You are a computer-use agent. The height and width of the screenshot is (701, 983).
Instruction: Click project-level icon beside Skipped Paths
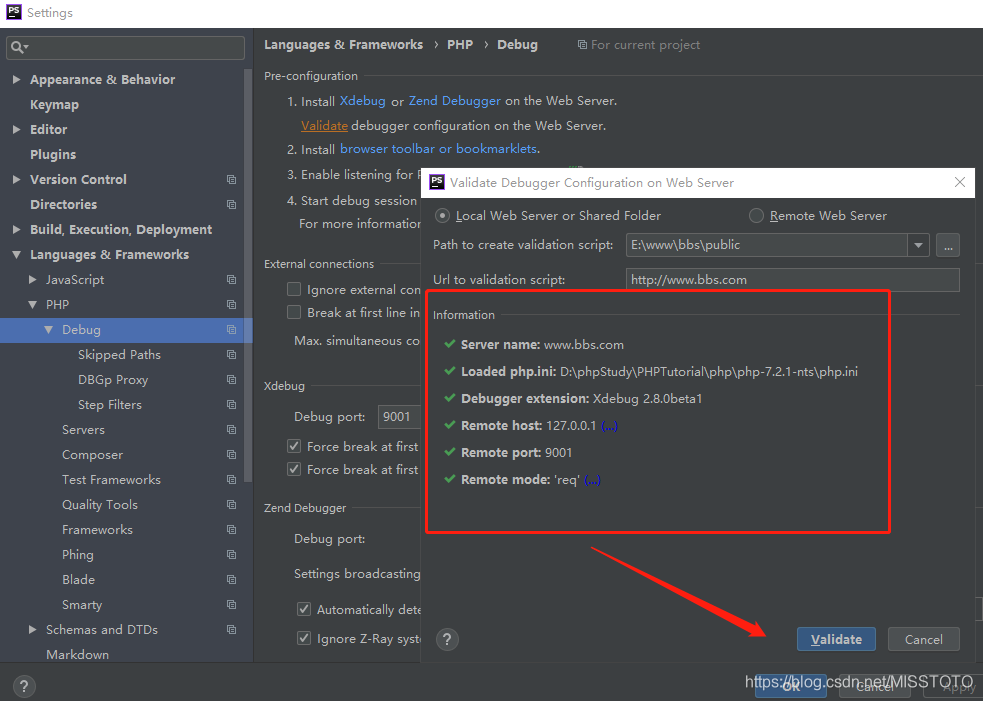click(231, 355)
